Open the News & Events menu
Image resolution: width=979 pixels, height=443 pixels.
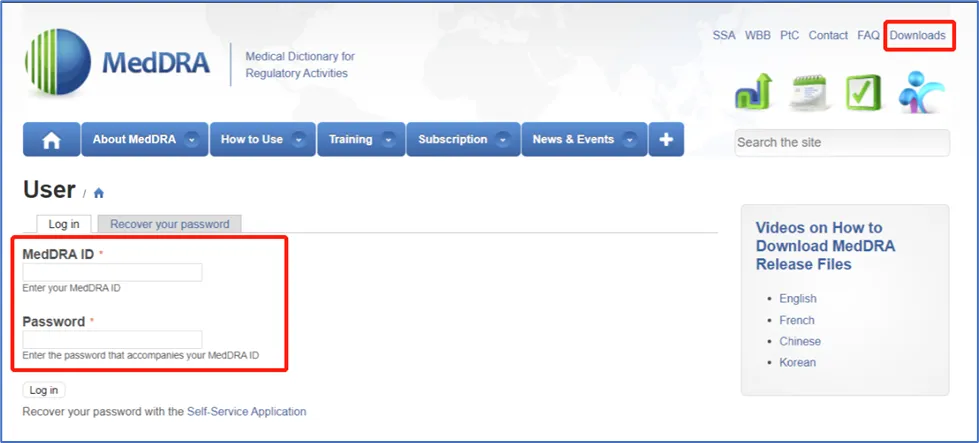(x=584, y=139)
